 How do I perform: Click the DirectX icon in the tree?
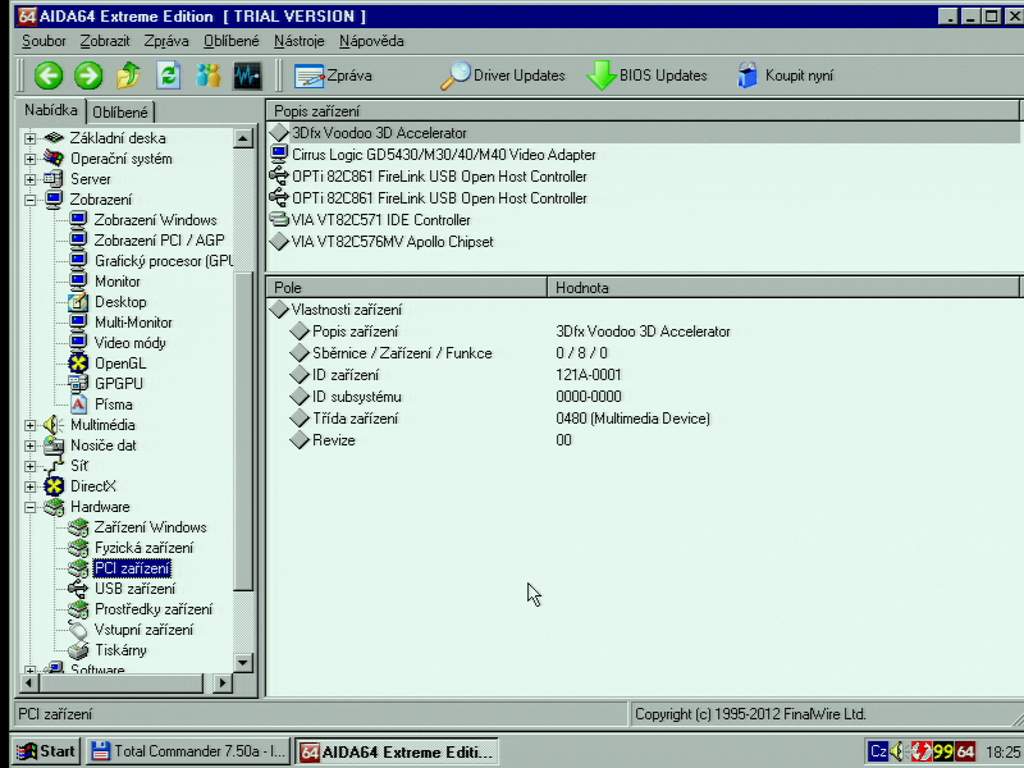click(54, 487)
